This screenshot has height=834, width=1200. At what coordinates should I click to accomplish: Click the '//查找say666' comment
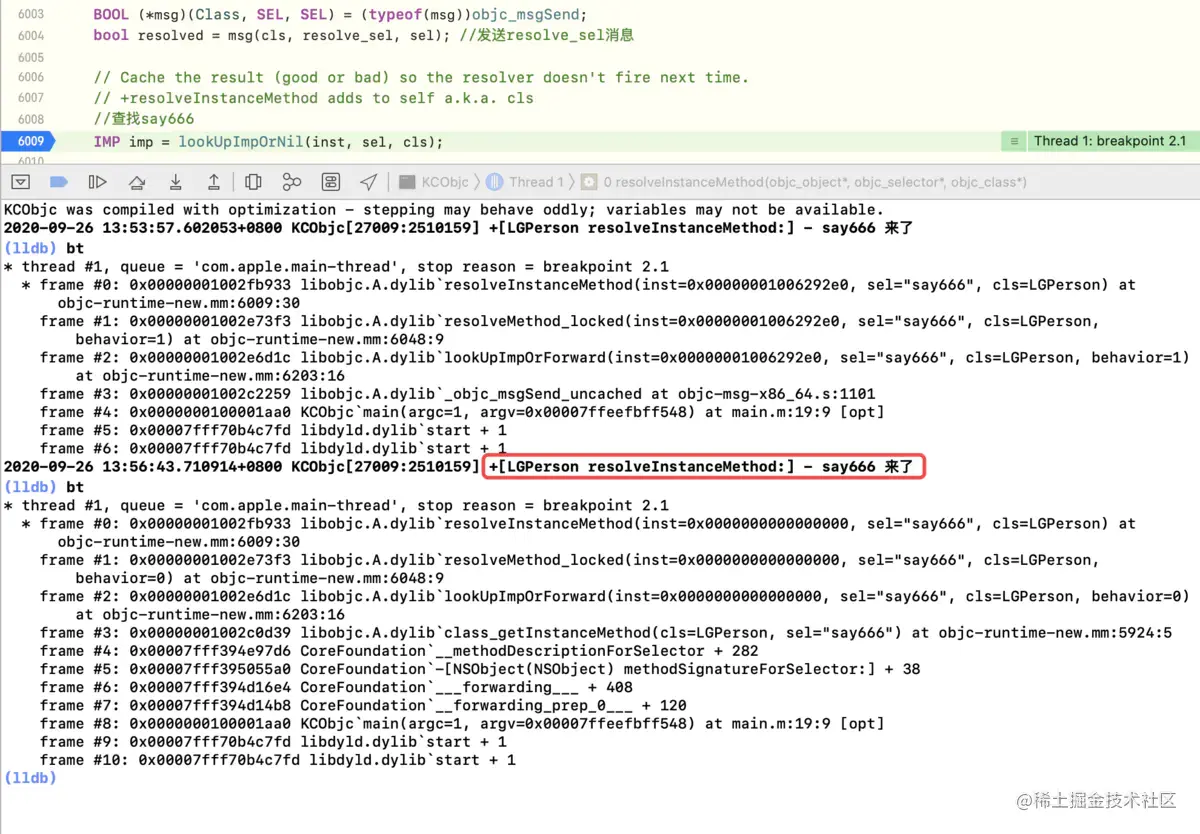[144, 119]
